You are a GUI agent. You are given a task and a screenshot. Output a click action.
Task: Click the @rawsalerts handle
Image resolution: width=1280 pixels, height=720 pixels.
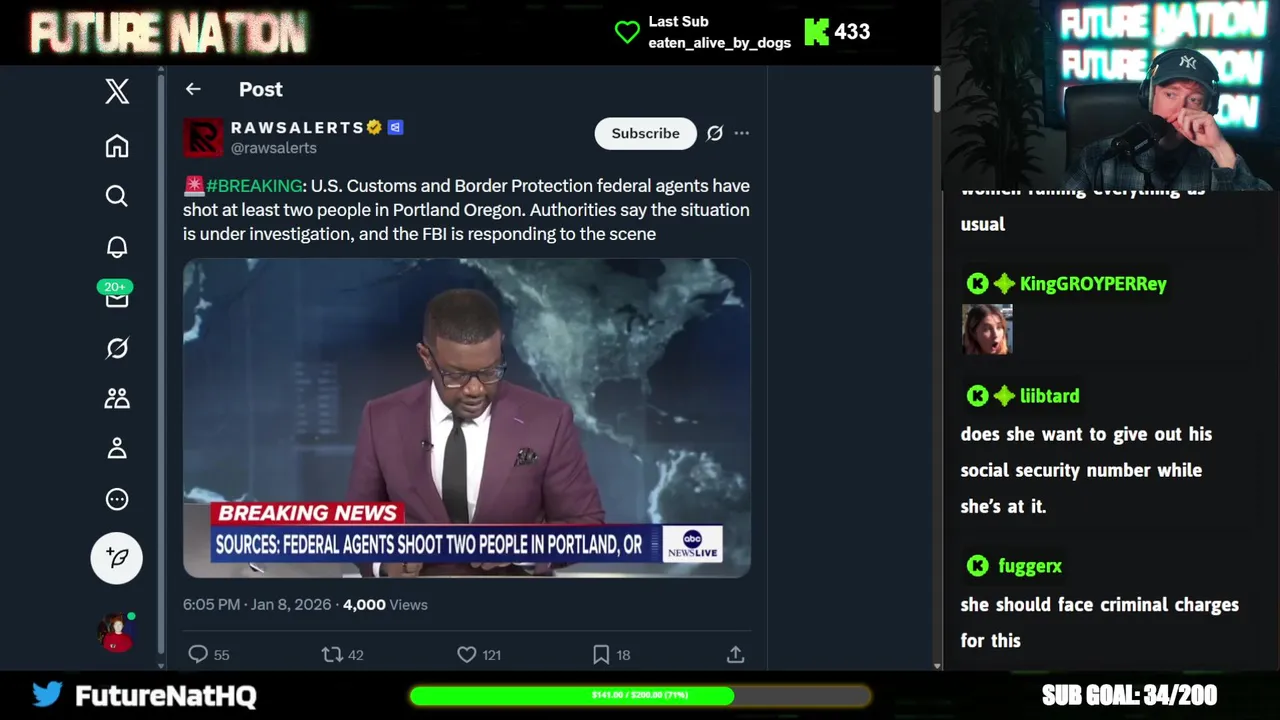pos(274,148)
